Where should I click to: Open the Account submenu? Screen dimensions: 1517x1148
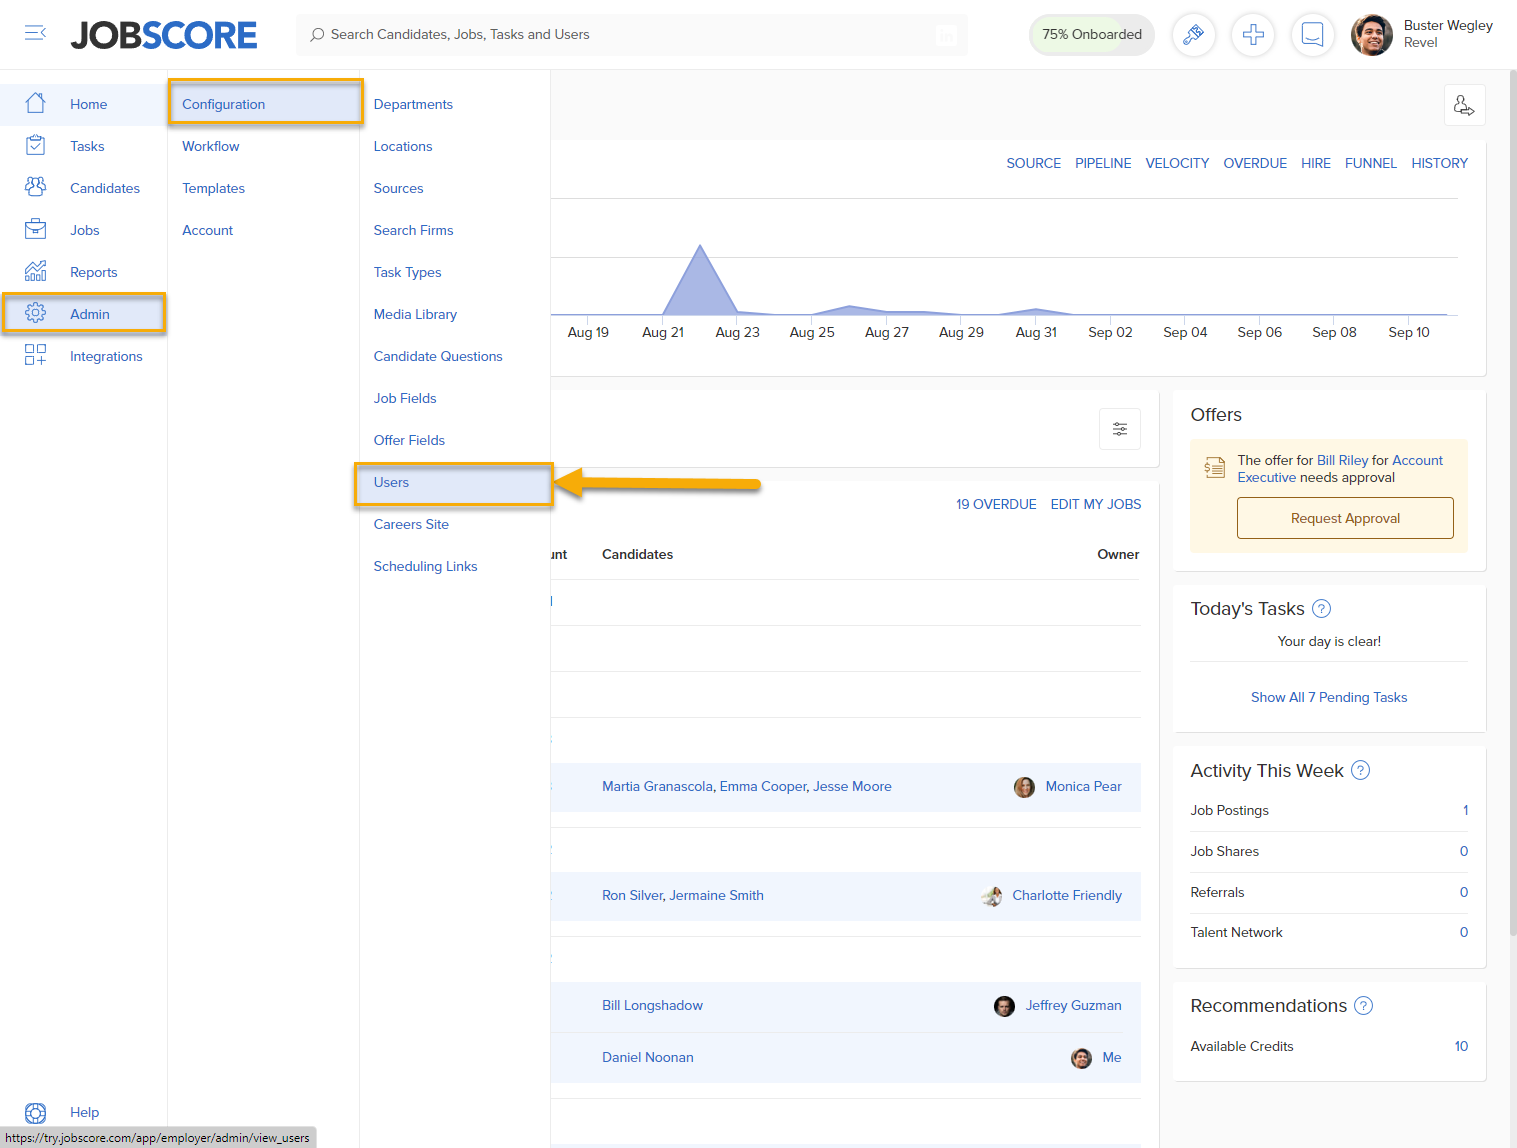click(207, 230)
